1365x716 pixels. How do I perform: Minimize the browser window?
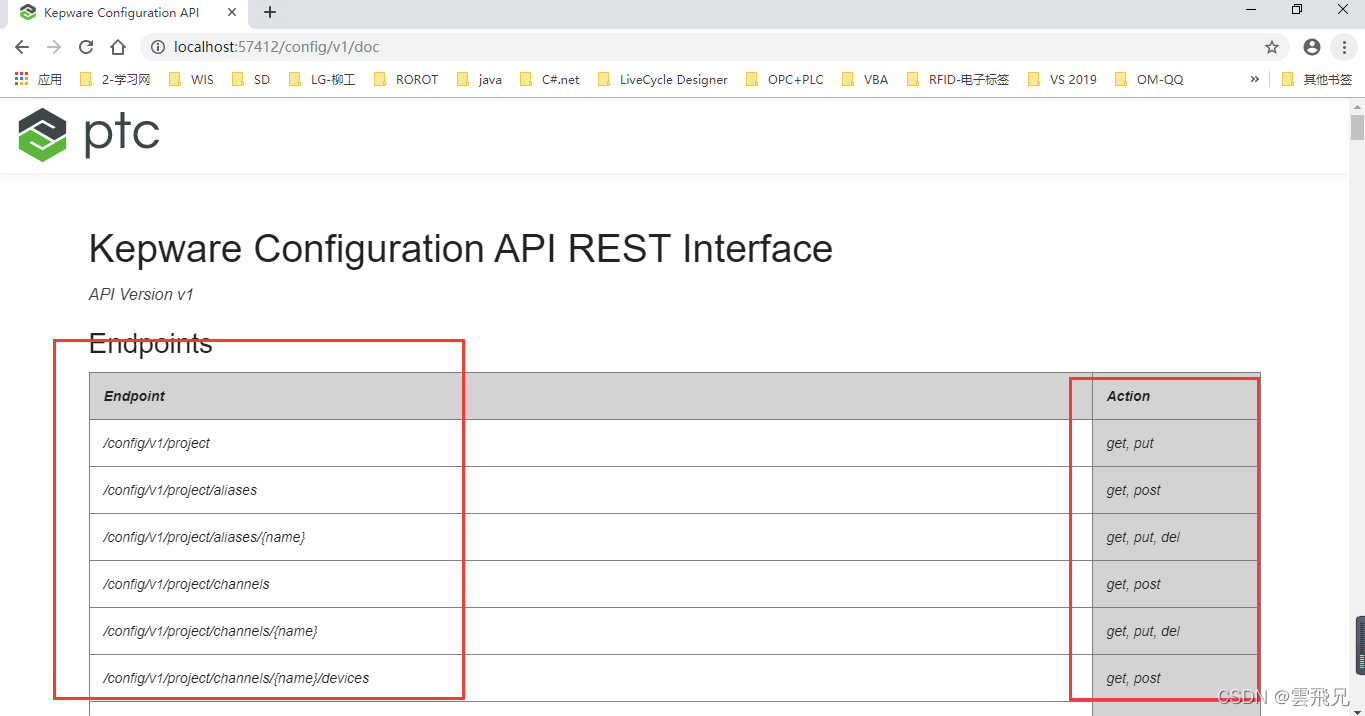click(x=1251, y=10)
